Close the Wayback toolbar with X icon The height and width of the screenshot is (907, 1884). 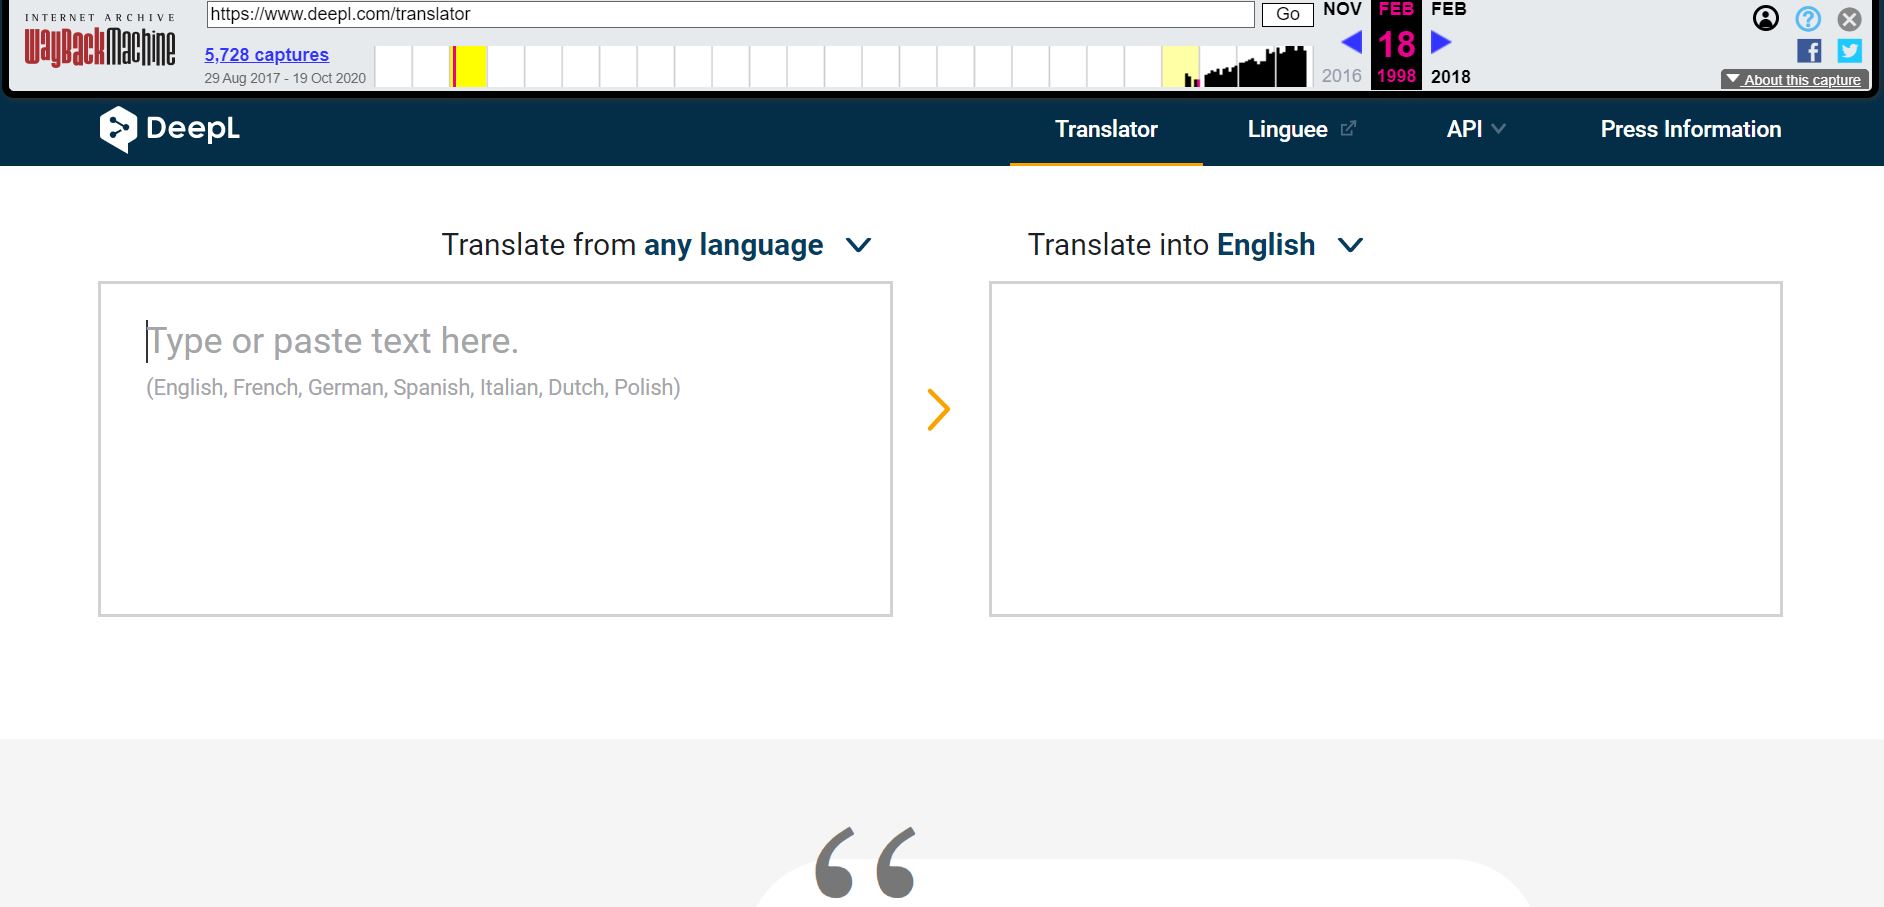[x=1850, y=19]
